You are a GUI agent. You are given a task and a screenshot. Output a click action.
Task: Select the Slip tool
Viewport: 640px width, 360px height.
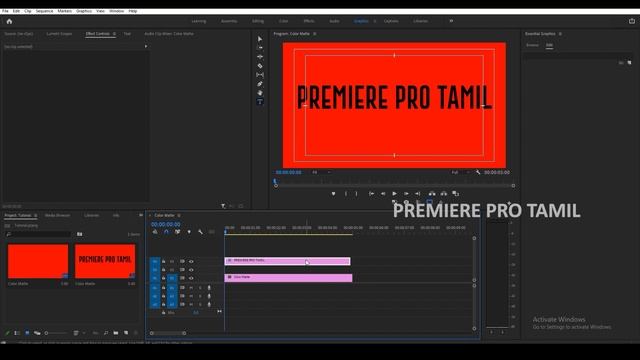[260, 75]
